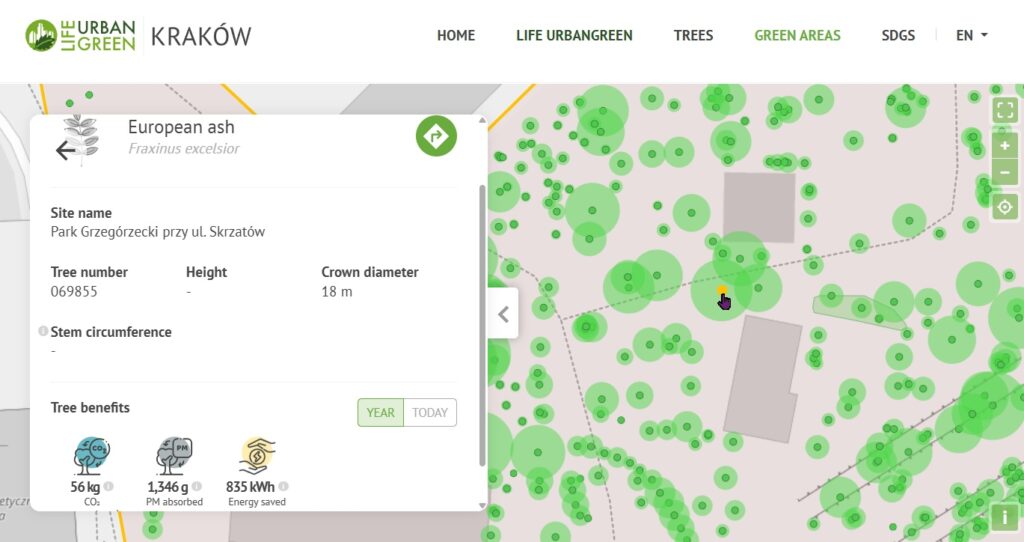This screenshot has height=542, width=1024.
Task: Collapse the tree details side panel
Action: pos(503,314)
